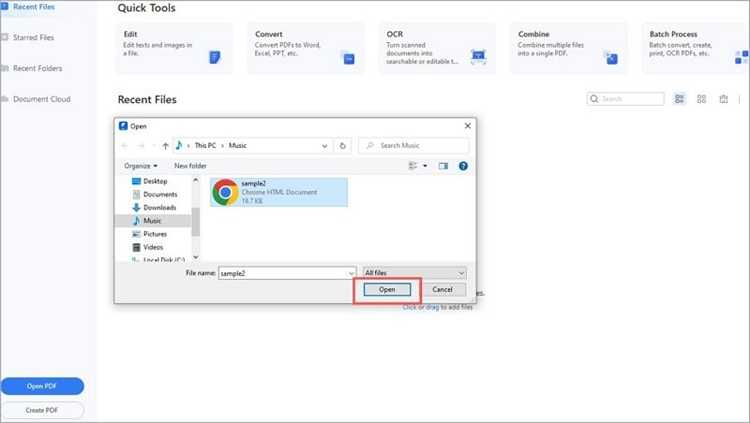Select the sample2 Chrome HTML file
Viewport: 750px width, 423px height.
pyautogui.click(x=279, y=192)
